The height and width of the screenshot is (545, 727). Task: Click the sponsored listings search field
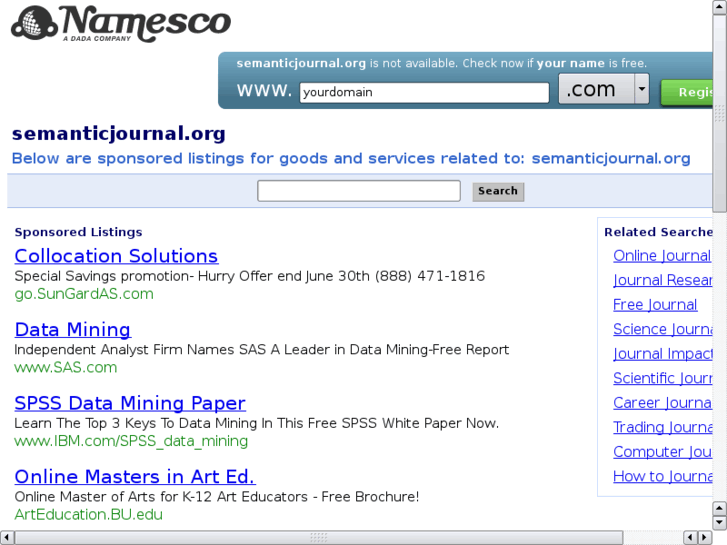click(x=359, y=191)
